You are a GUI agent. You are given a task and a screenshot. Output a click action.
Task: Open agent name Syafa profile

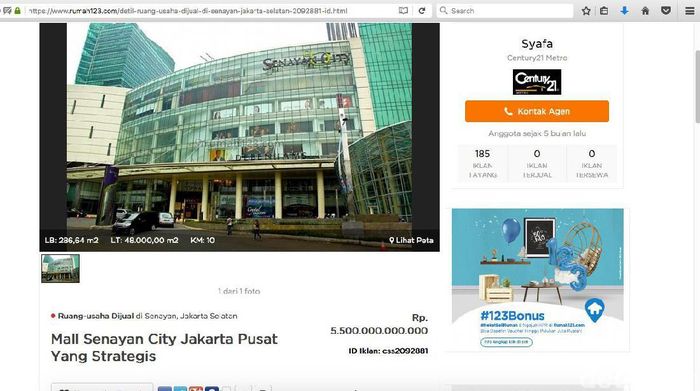coord(537,44)
